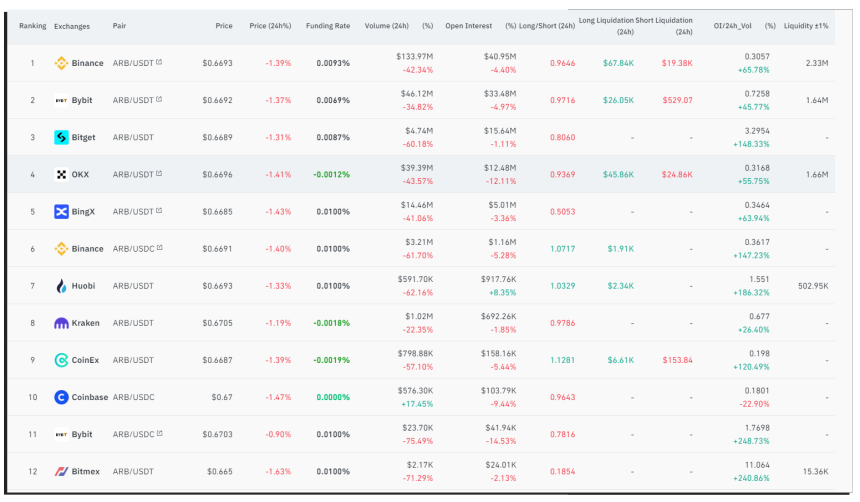
Task: Sort by the Liquidity ±1% column header
Action: 806,25
